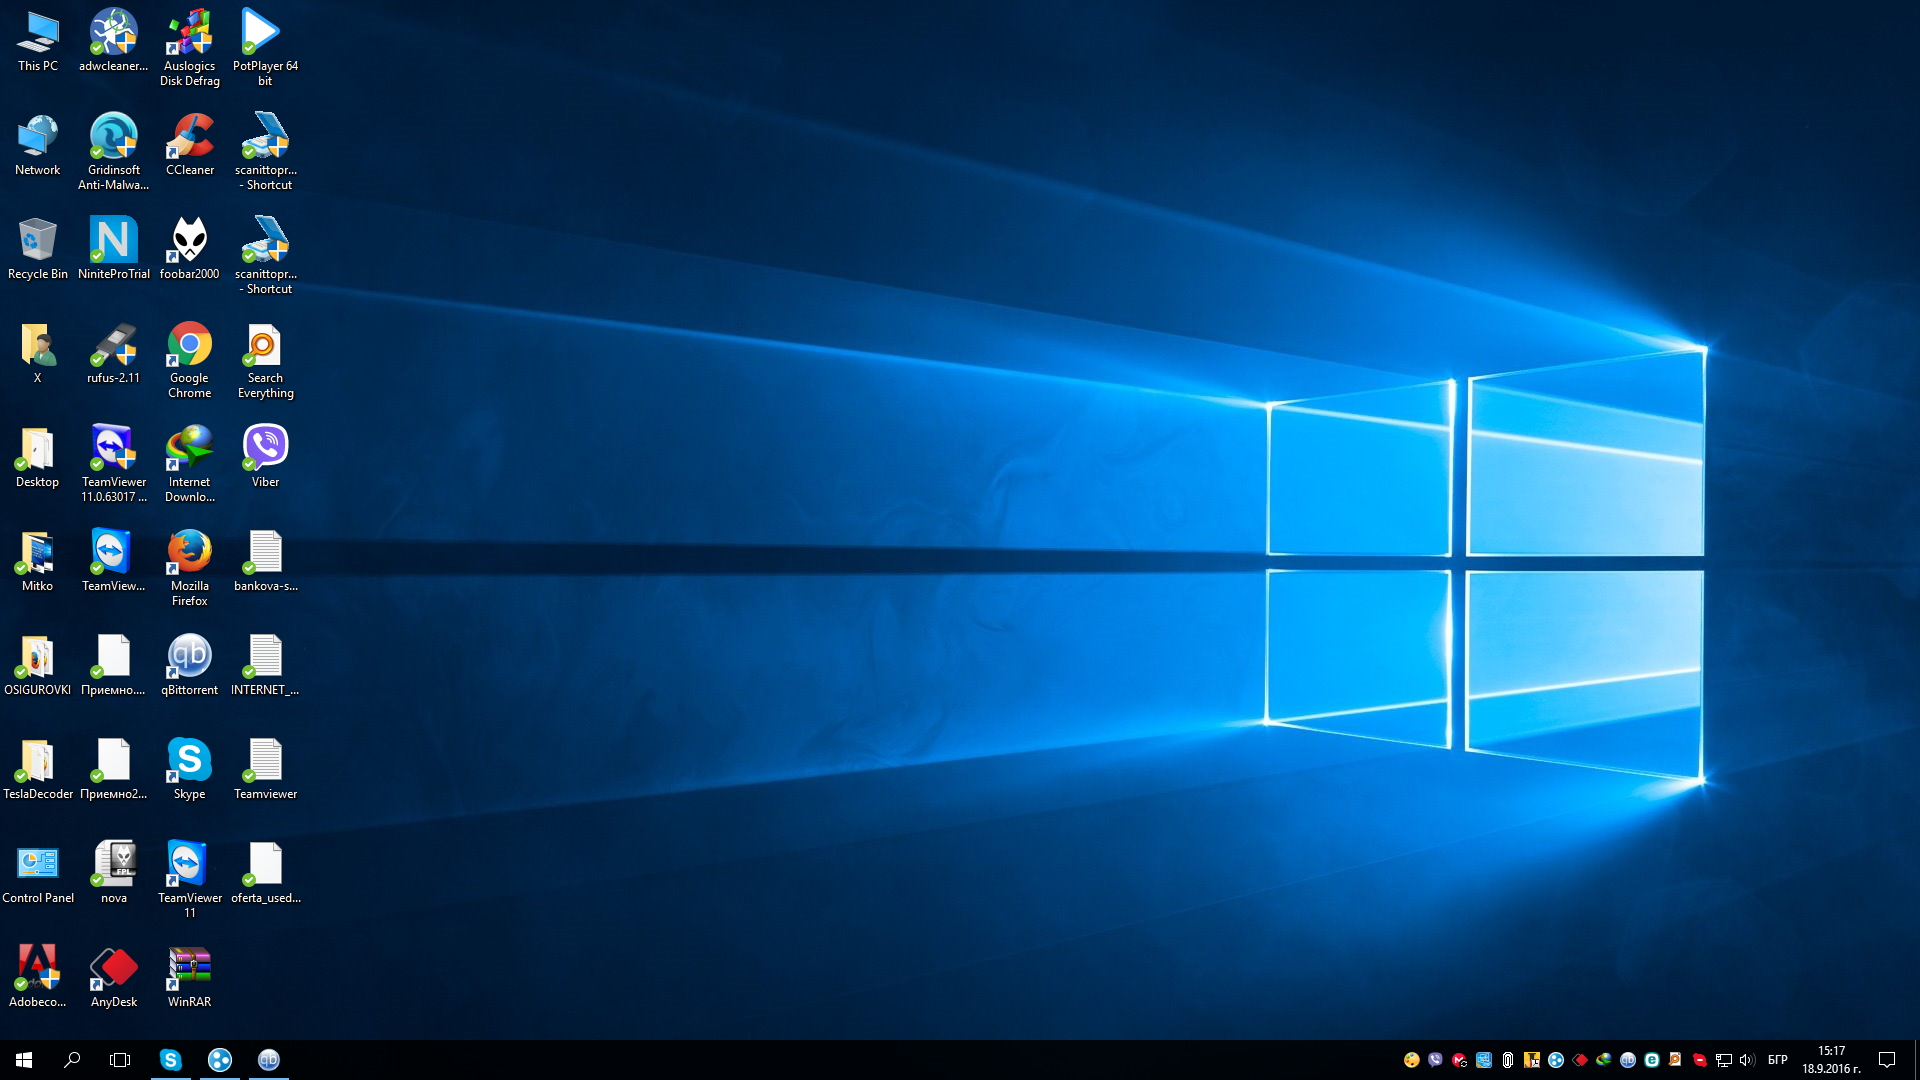Image resolution: width=1920 pixels, height=1080 pixels.
Task: Select the nova file icon
Action: click(114, 874)
